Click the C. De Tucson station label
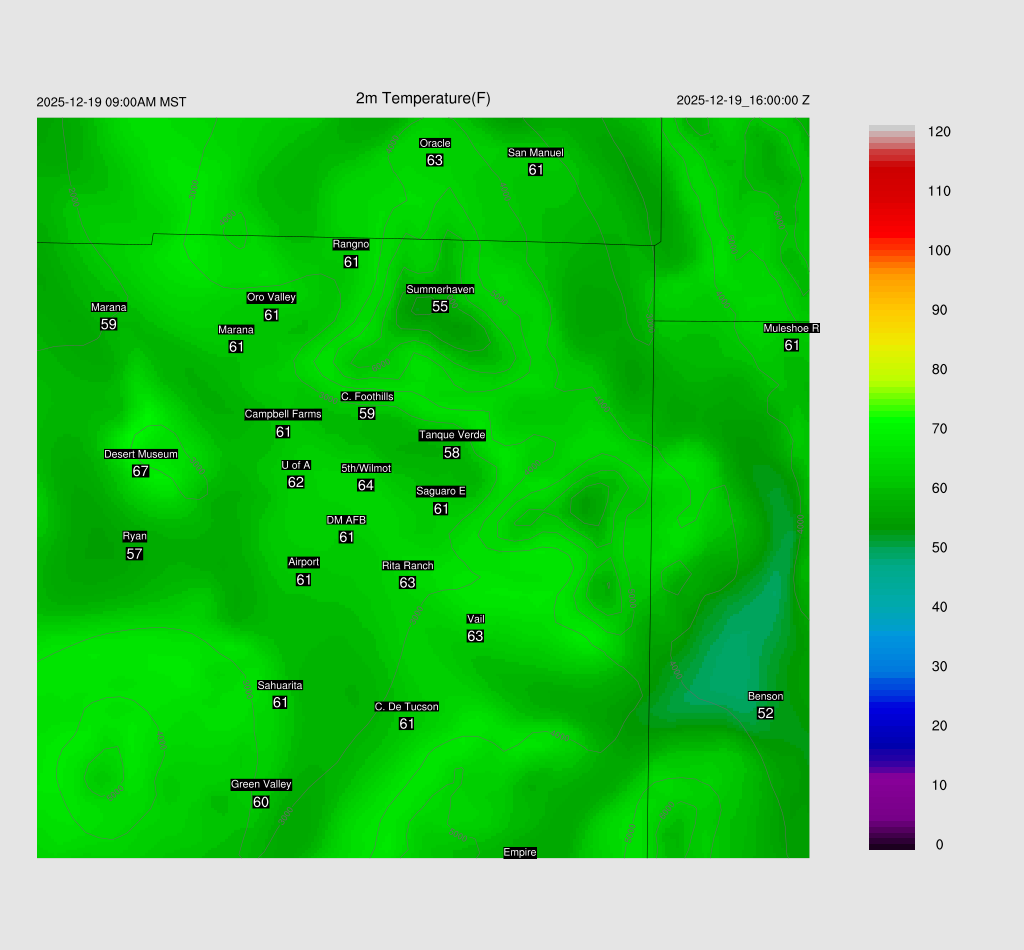Screen dimensions: 1024x950 (407, 707)
